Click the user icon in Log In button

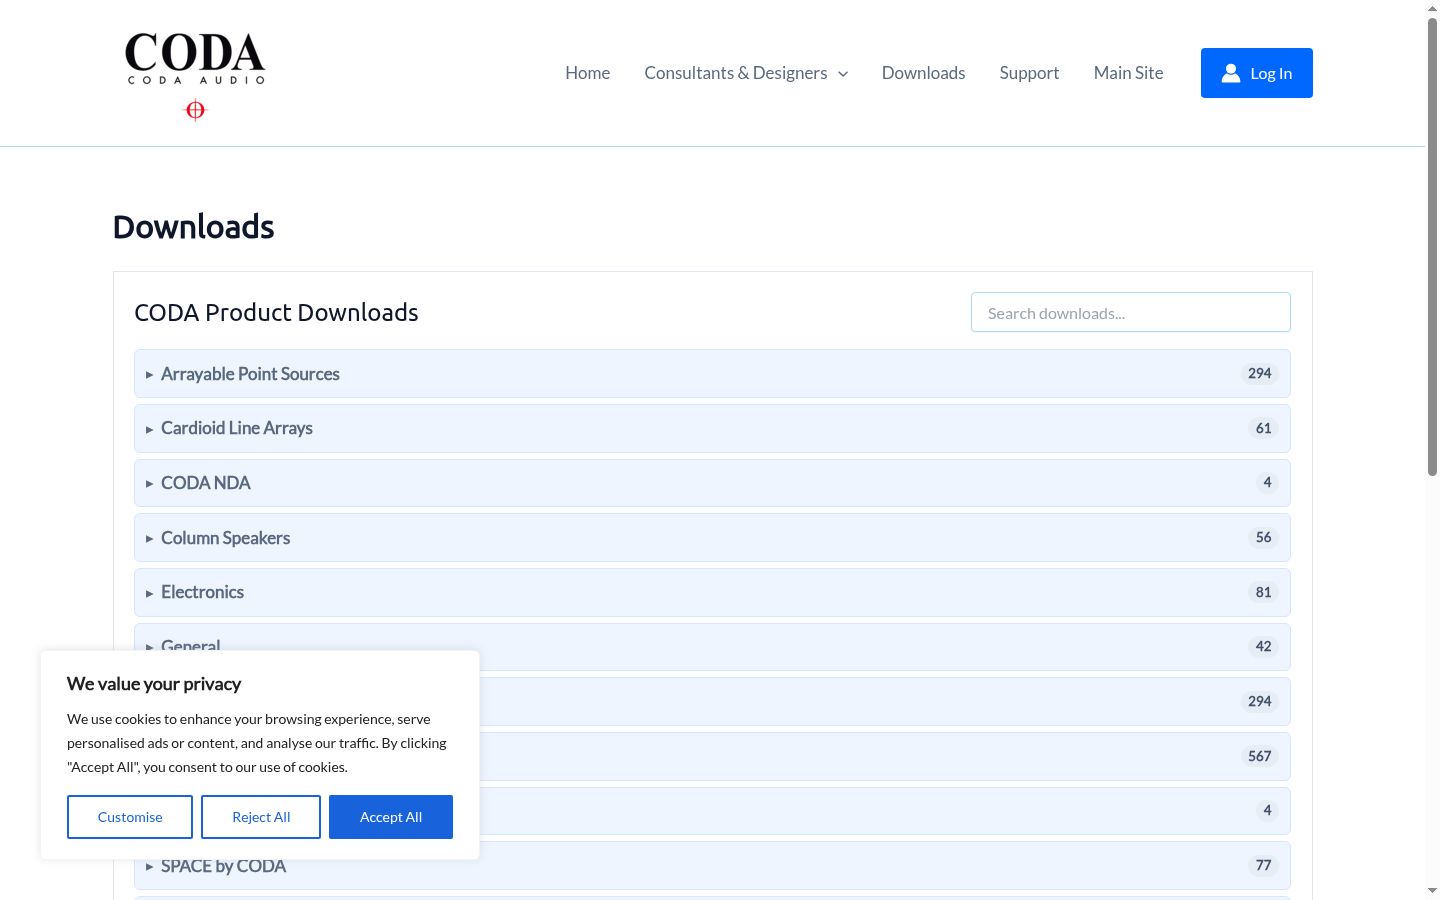click(x=1231, y=73)
